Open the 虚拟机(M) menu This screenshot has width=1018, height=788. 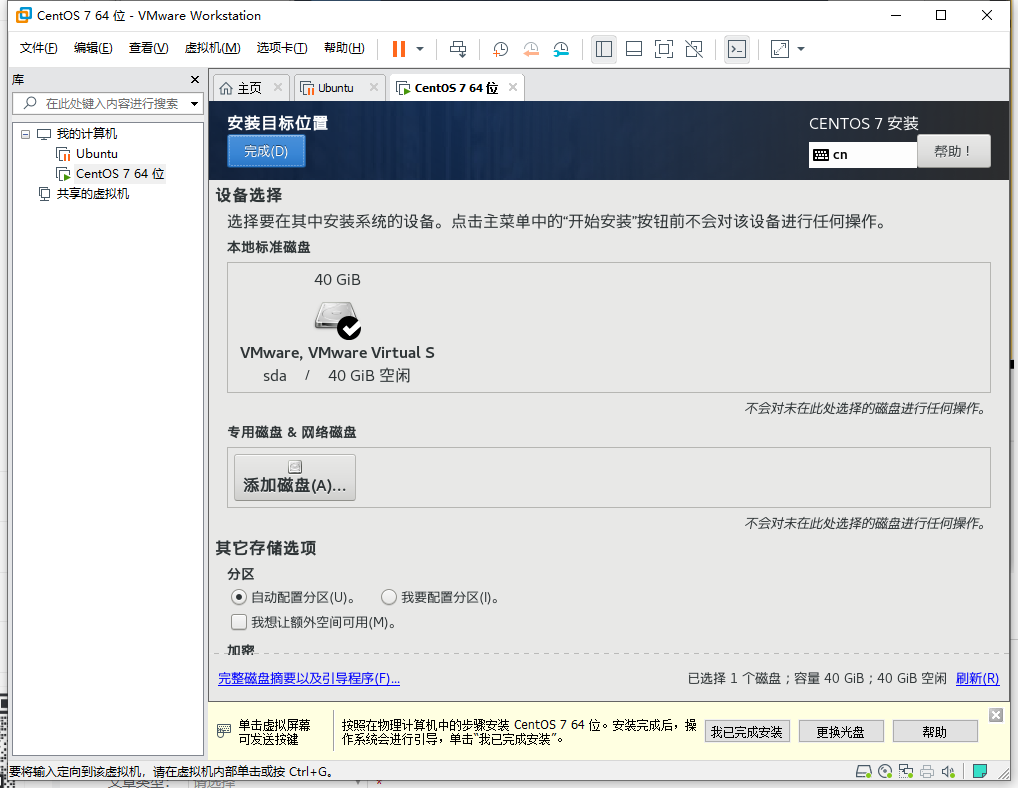[212, 48]
